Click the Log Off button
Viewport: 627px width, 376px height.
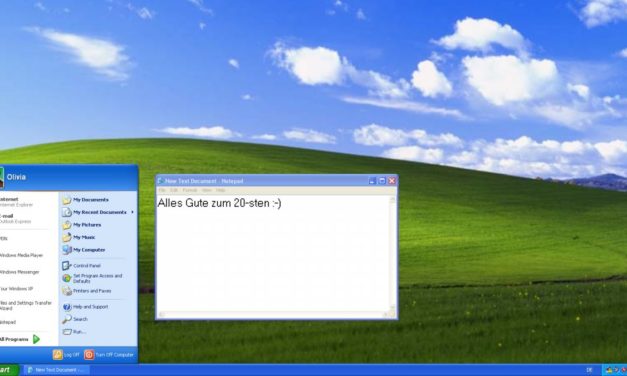tap(66, 354)
